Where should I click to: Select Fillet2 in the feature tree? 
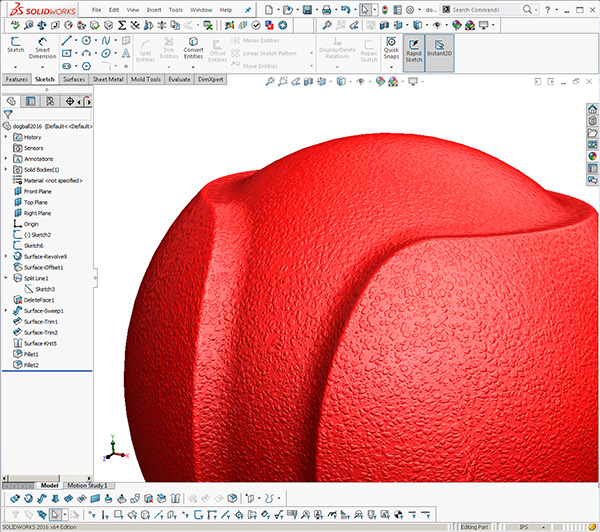click(32, 365)
